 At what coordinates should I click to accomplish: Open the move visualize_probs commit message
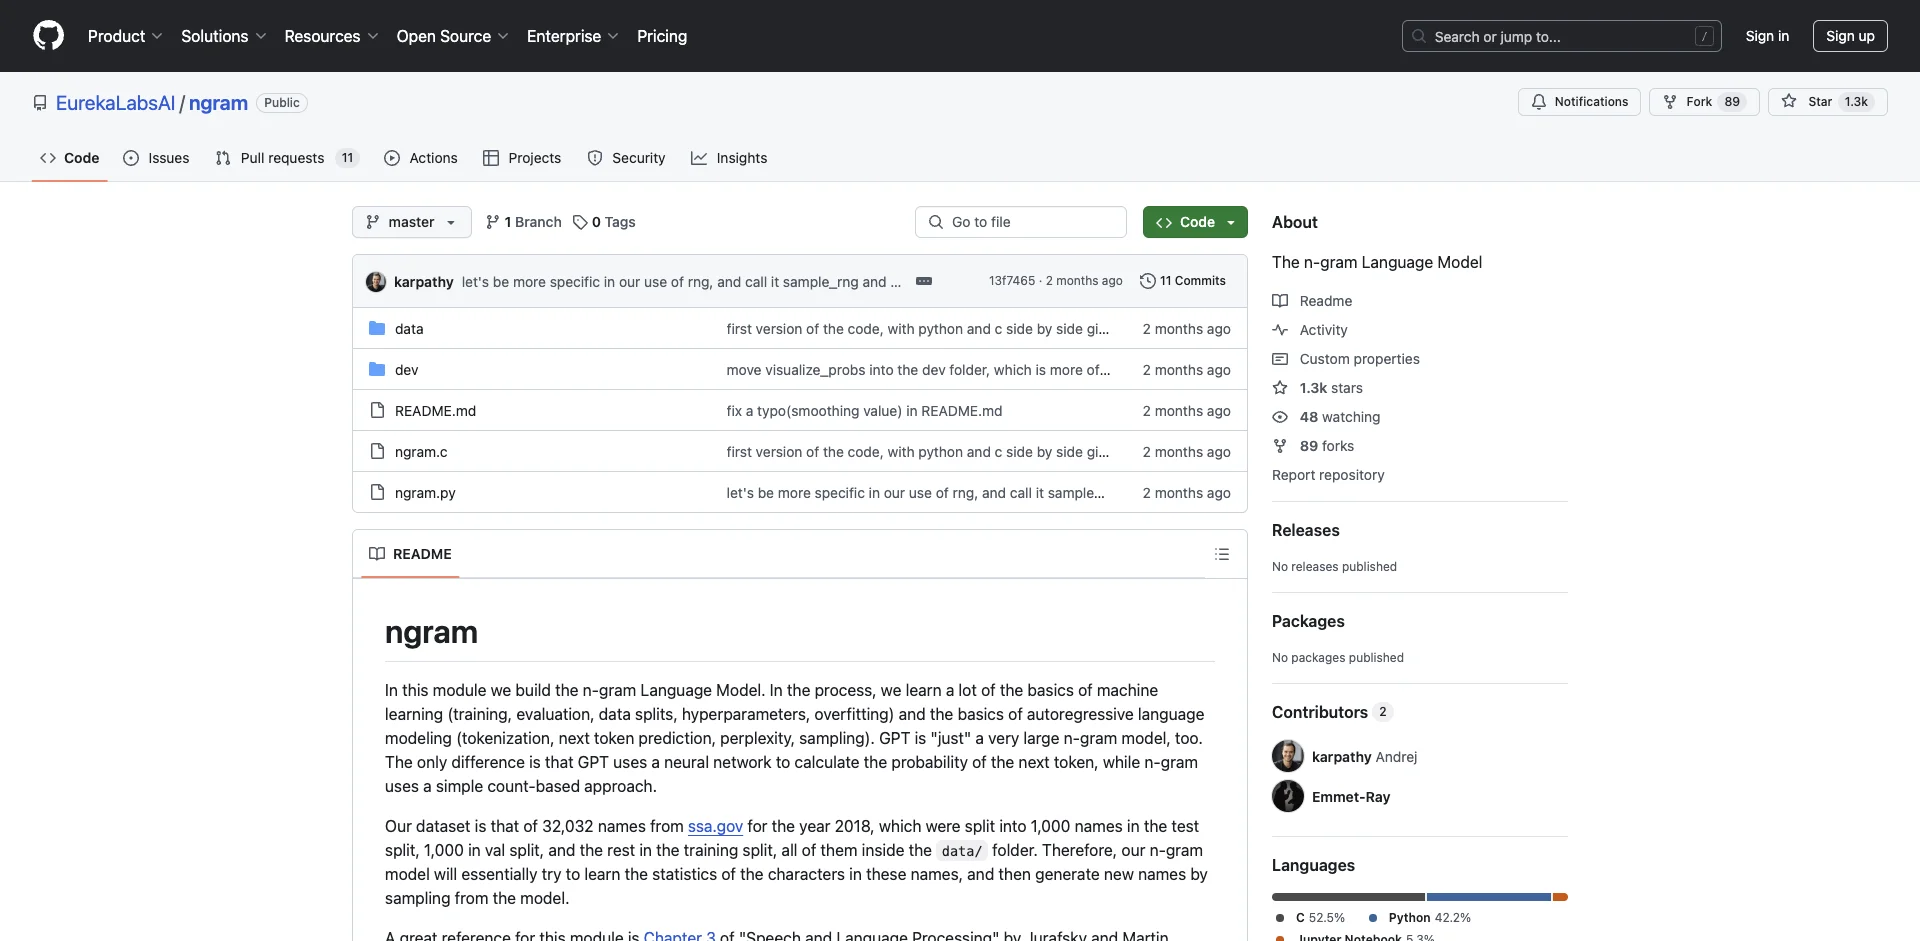click(918, 370)
